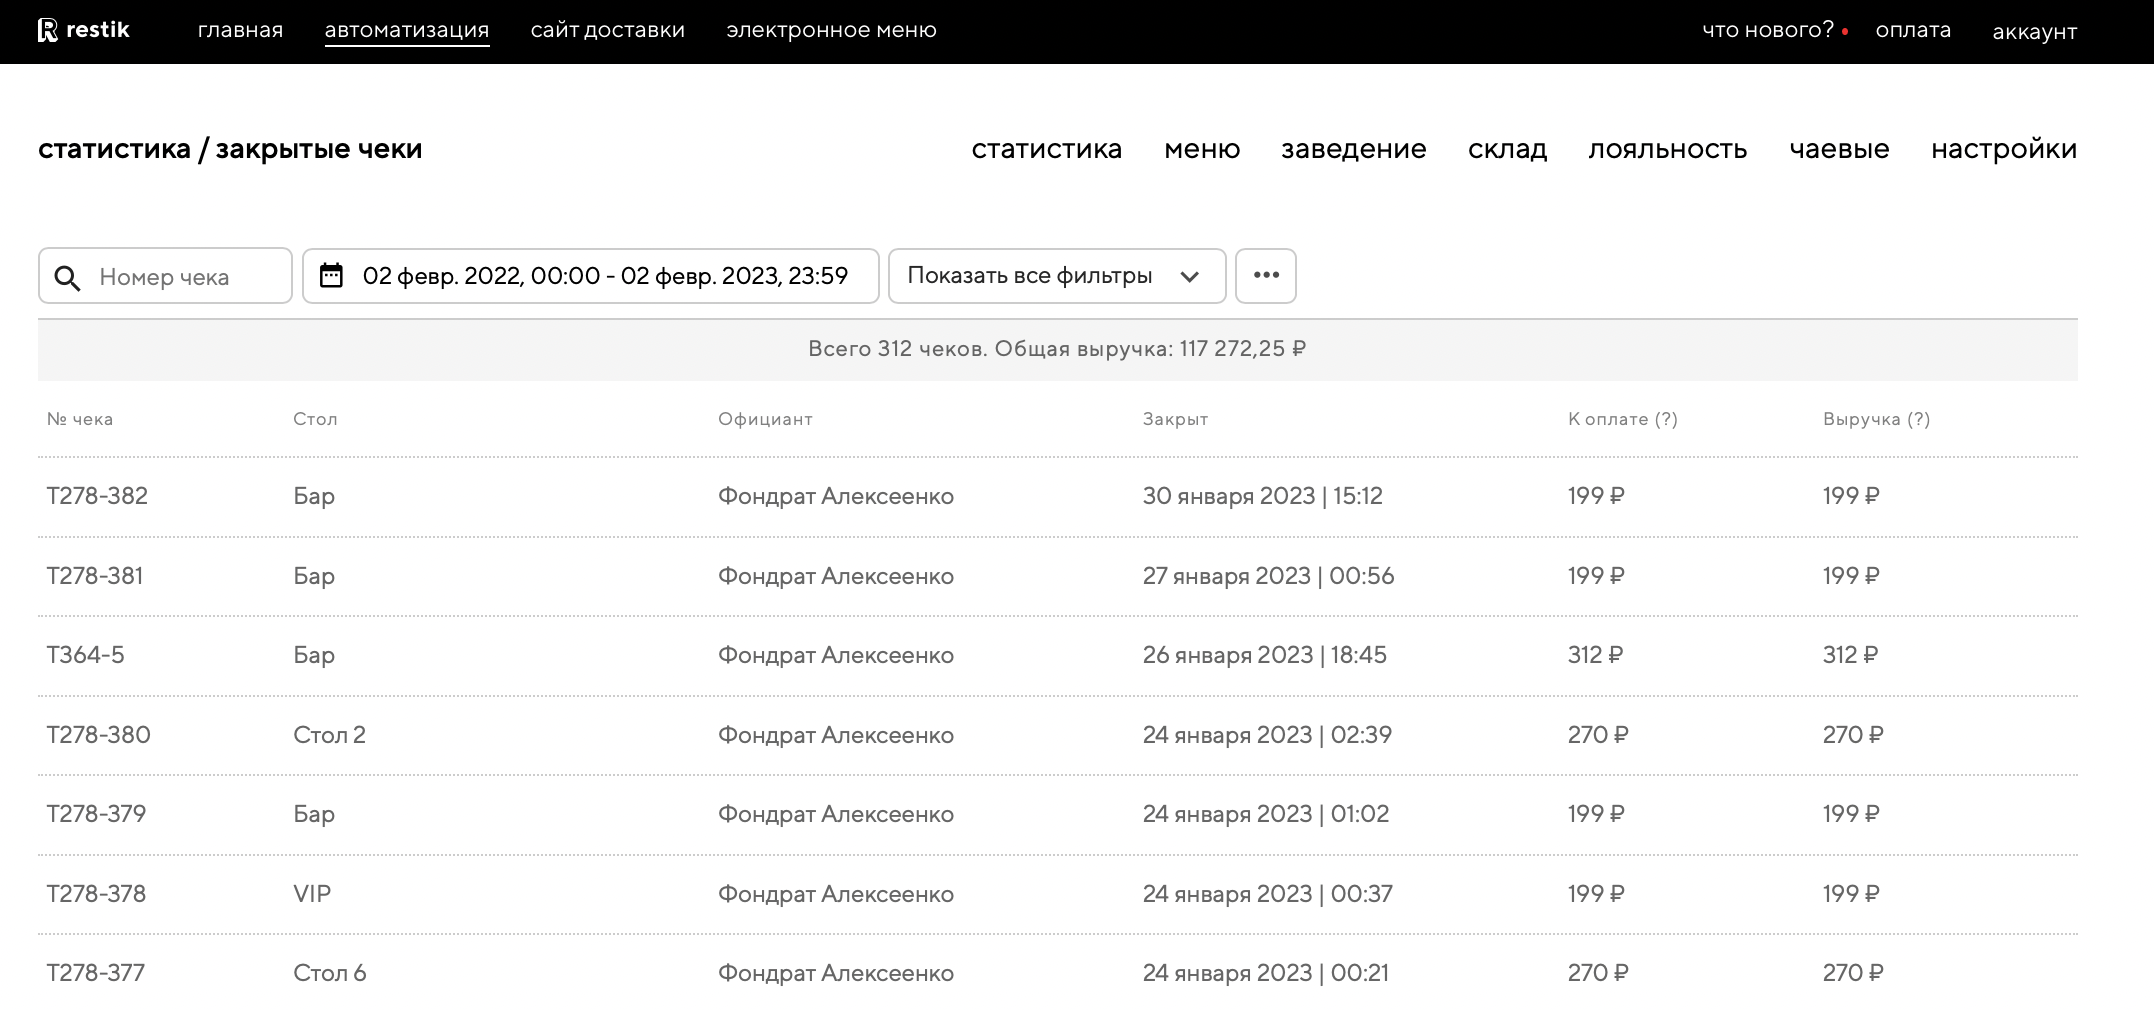The image size is (2154, 1010).
Task: Click the chevron arrow in filters dropdown
Action: (1189, 277)
